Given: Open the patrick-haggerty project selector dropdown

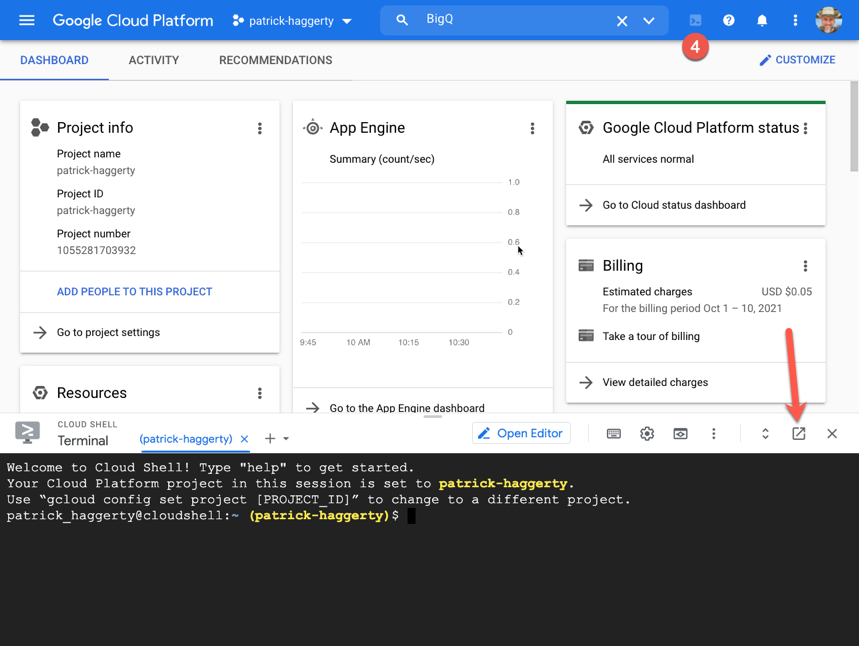Looking at the screenshot, I should point(292,21).
